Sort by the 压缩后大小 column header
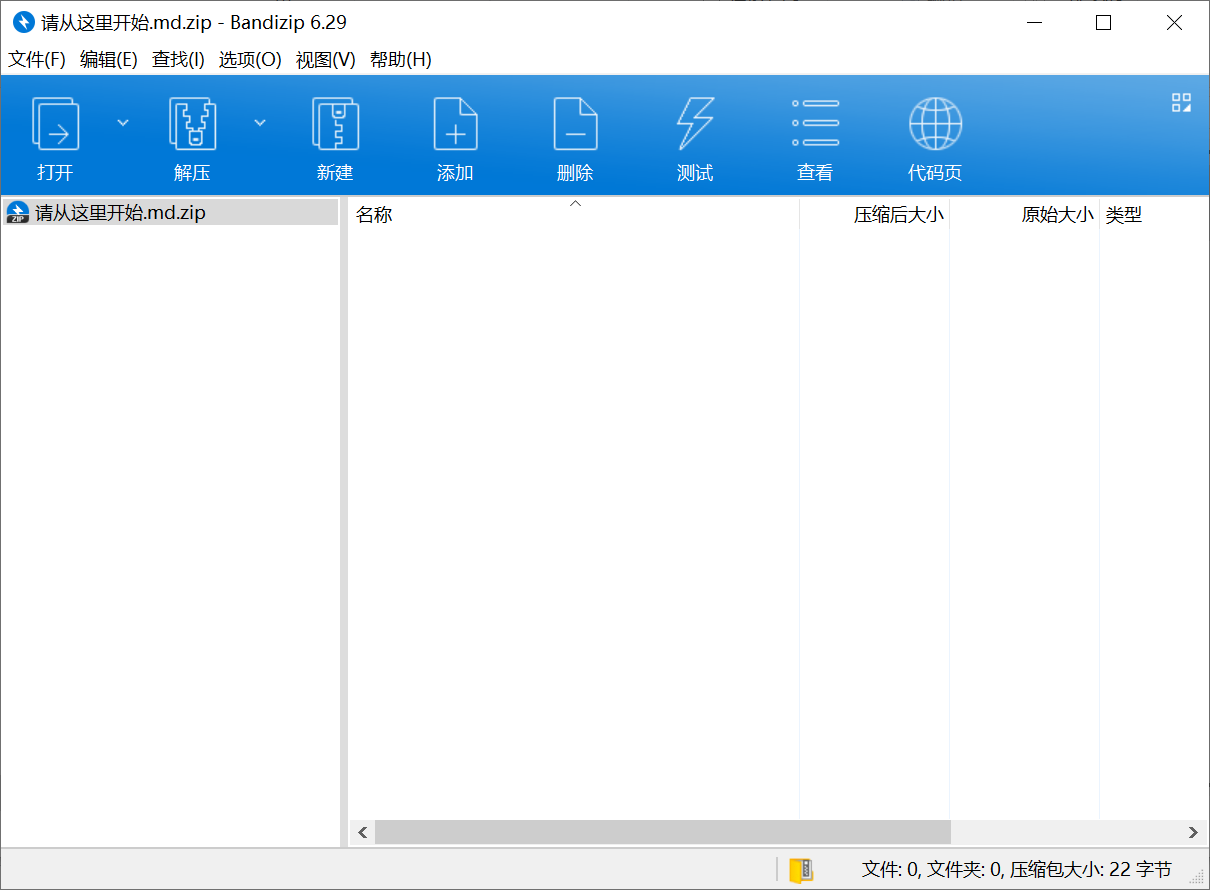The width and height of the screenshot is (1210, 890). 875,214
